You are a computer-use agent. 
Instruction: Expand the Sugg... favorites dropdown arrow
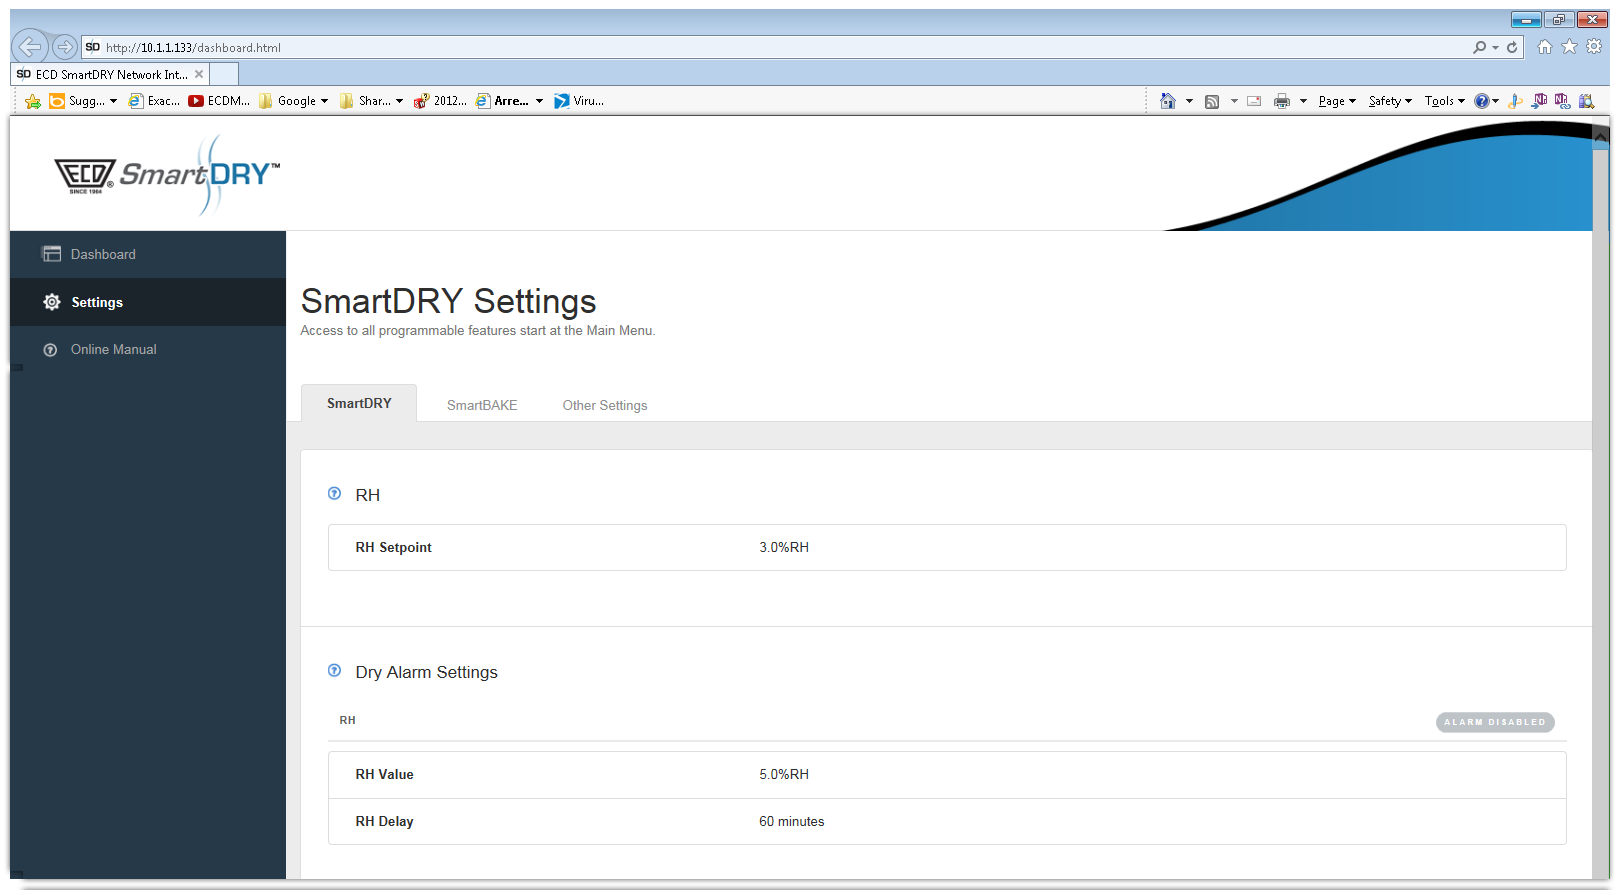point(113,101)
